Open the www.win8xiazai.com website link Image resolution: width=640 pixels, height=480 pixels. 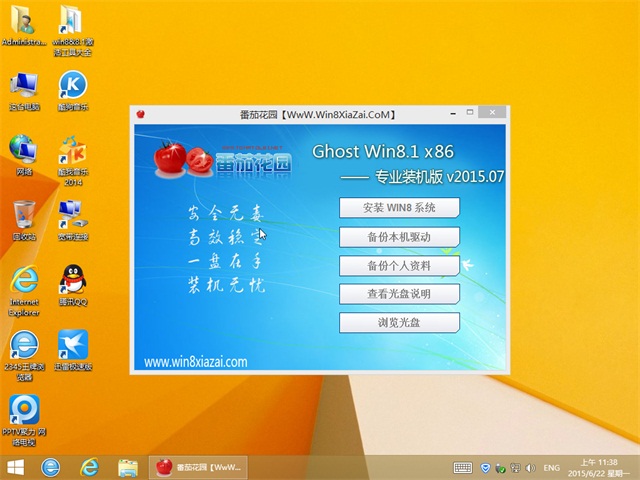coord(195,362)
